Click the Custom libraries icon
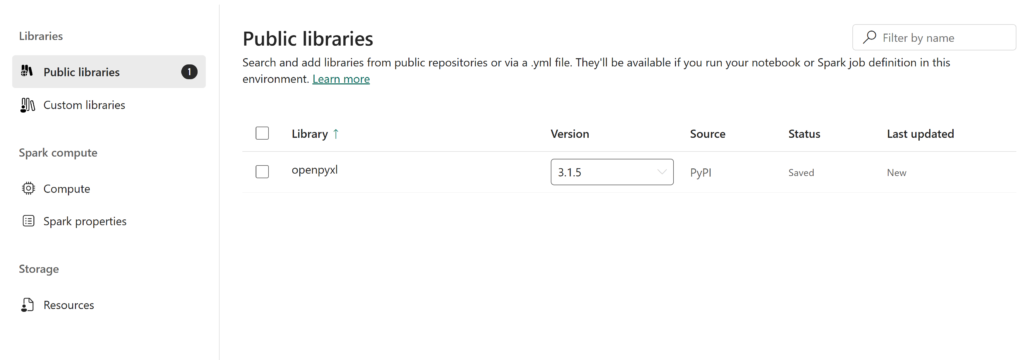The width and height of the screenshot is (1024, 360). pos(27,105)
